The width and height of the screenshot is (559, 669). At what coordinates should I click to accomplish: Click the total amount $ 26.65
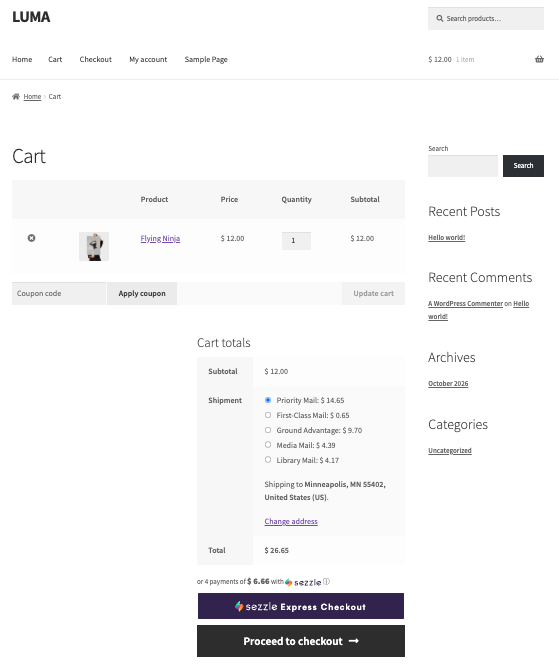tap(277, 550)
